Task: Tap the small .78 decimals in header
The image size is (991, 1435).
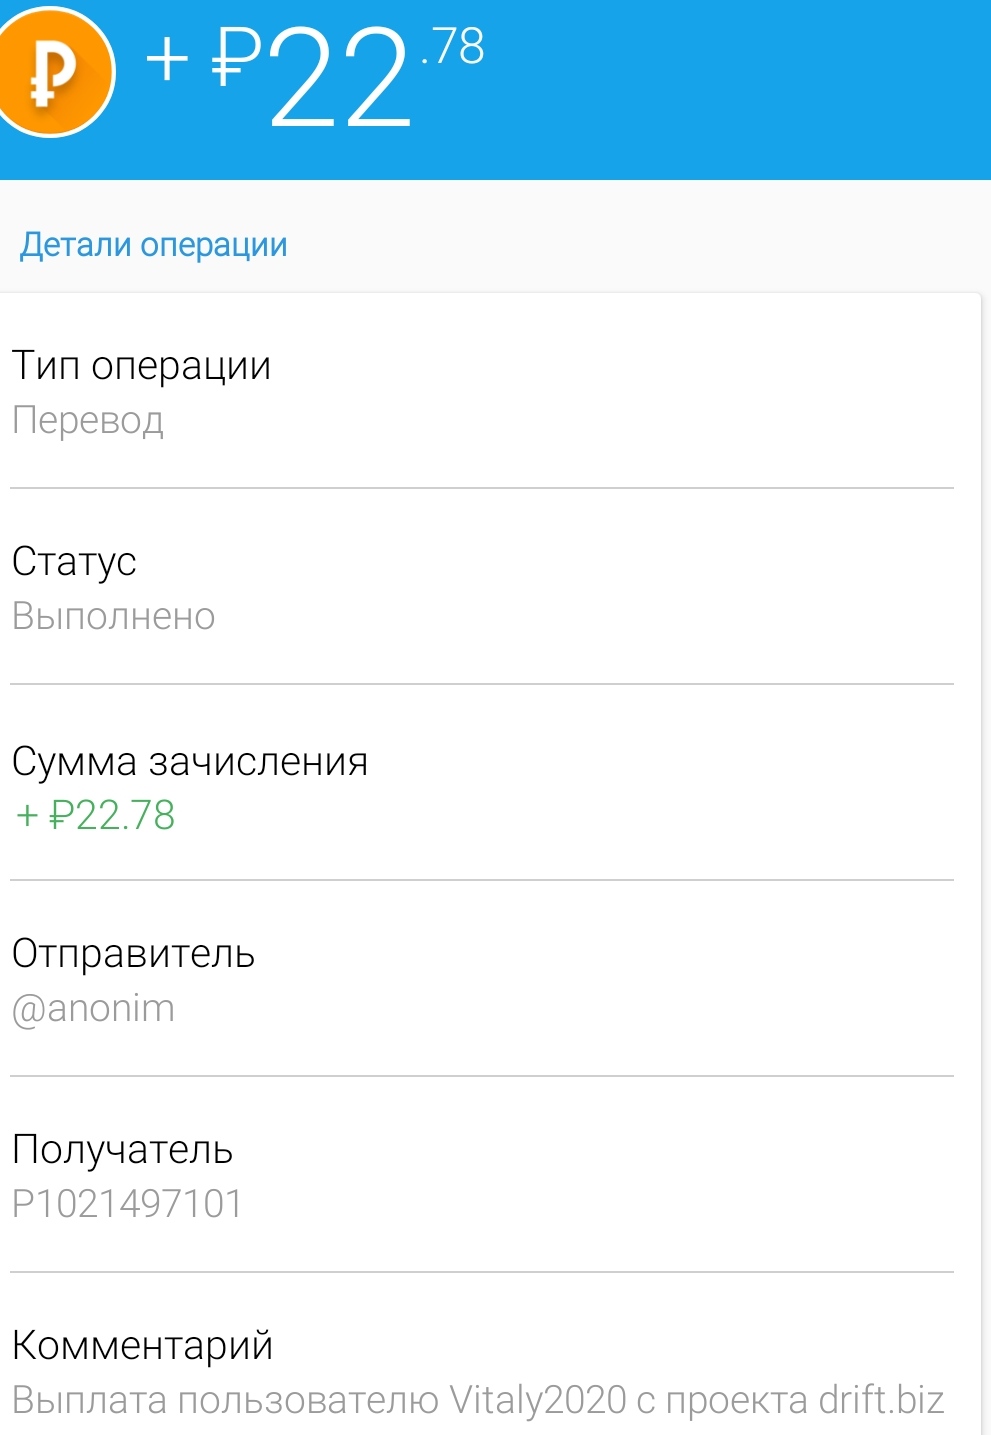Action: pyautogui.click(x=454, y=47)
